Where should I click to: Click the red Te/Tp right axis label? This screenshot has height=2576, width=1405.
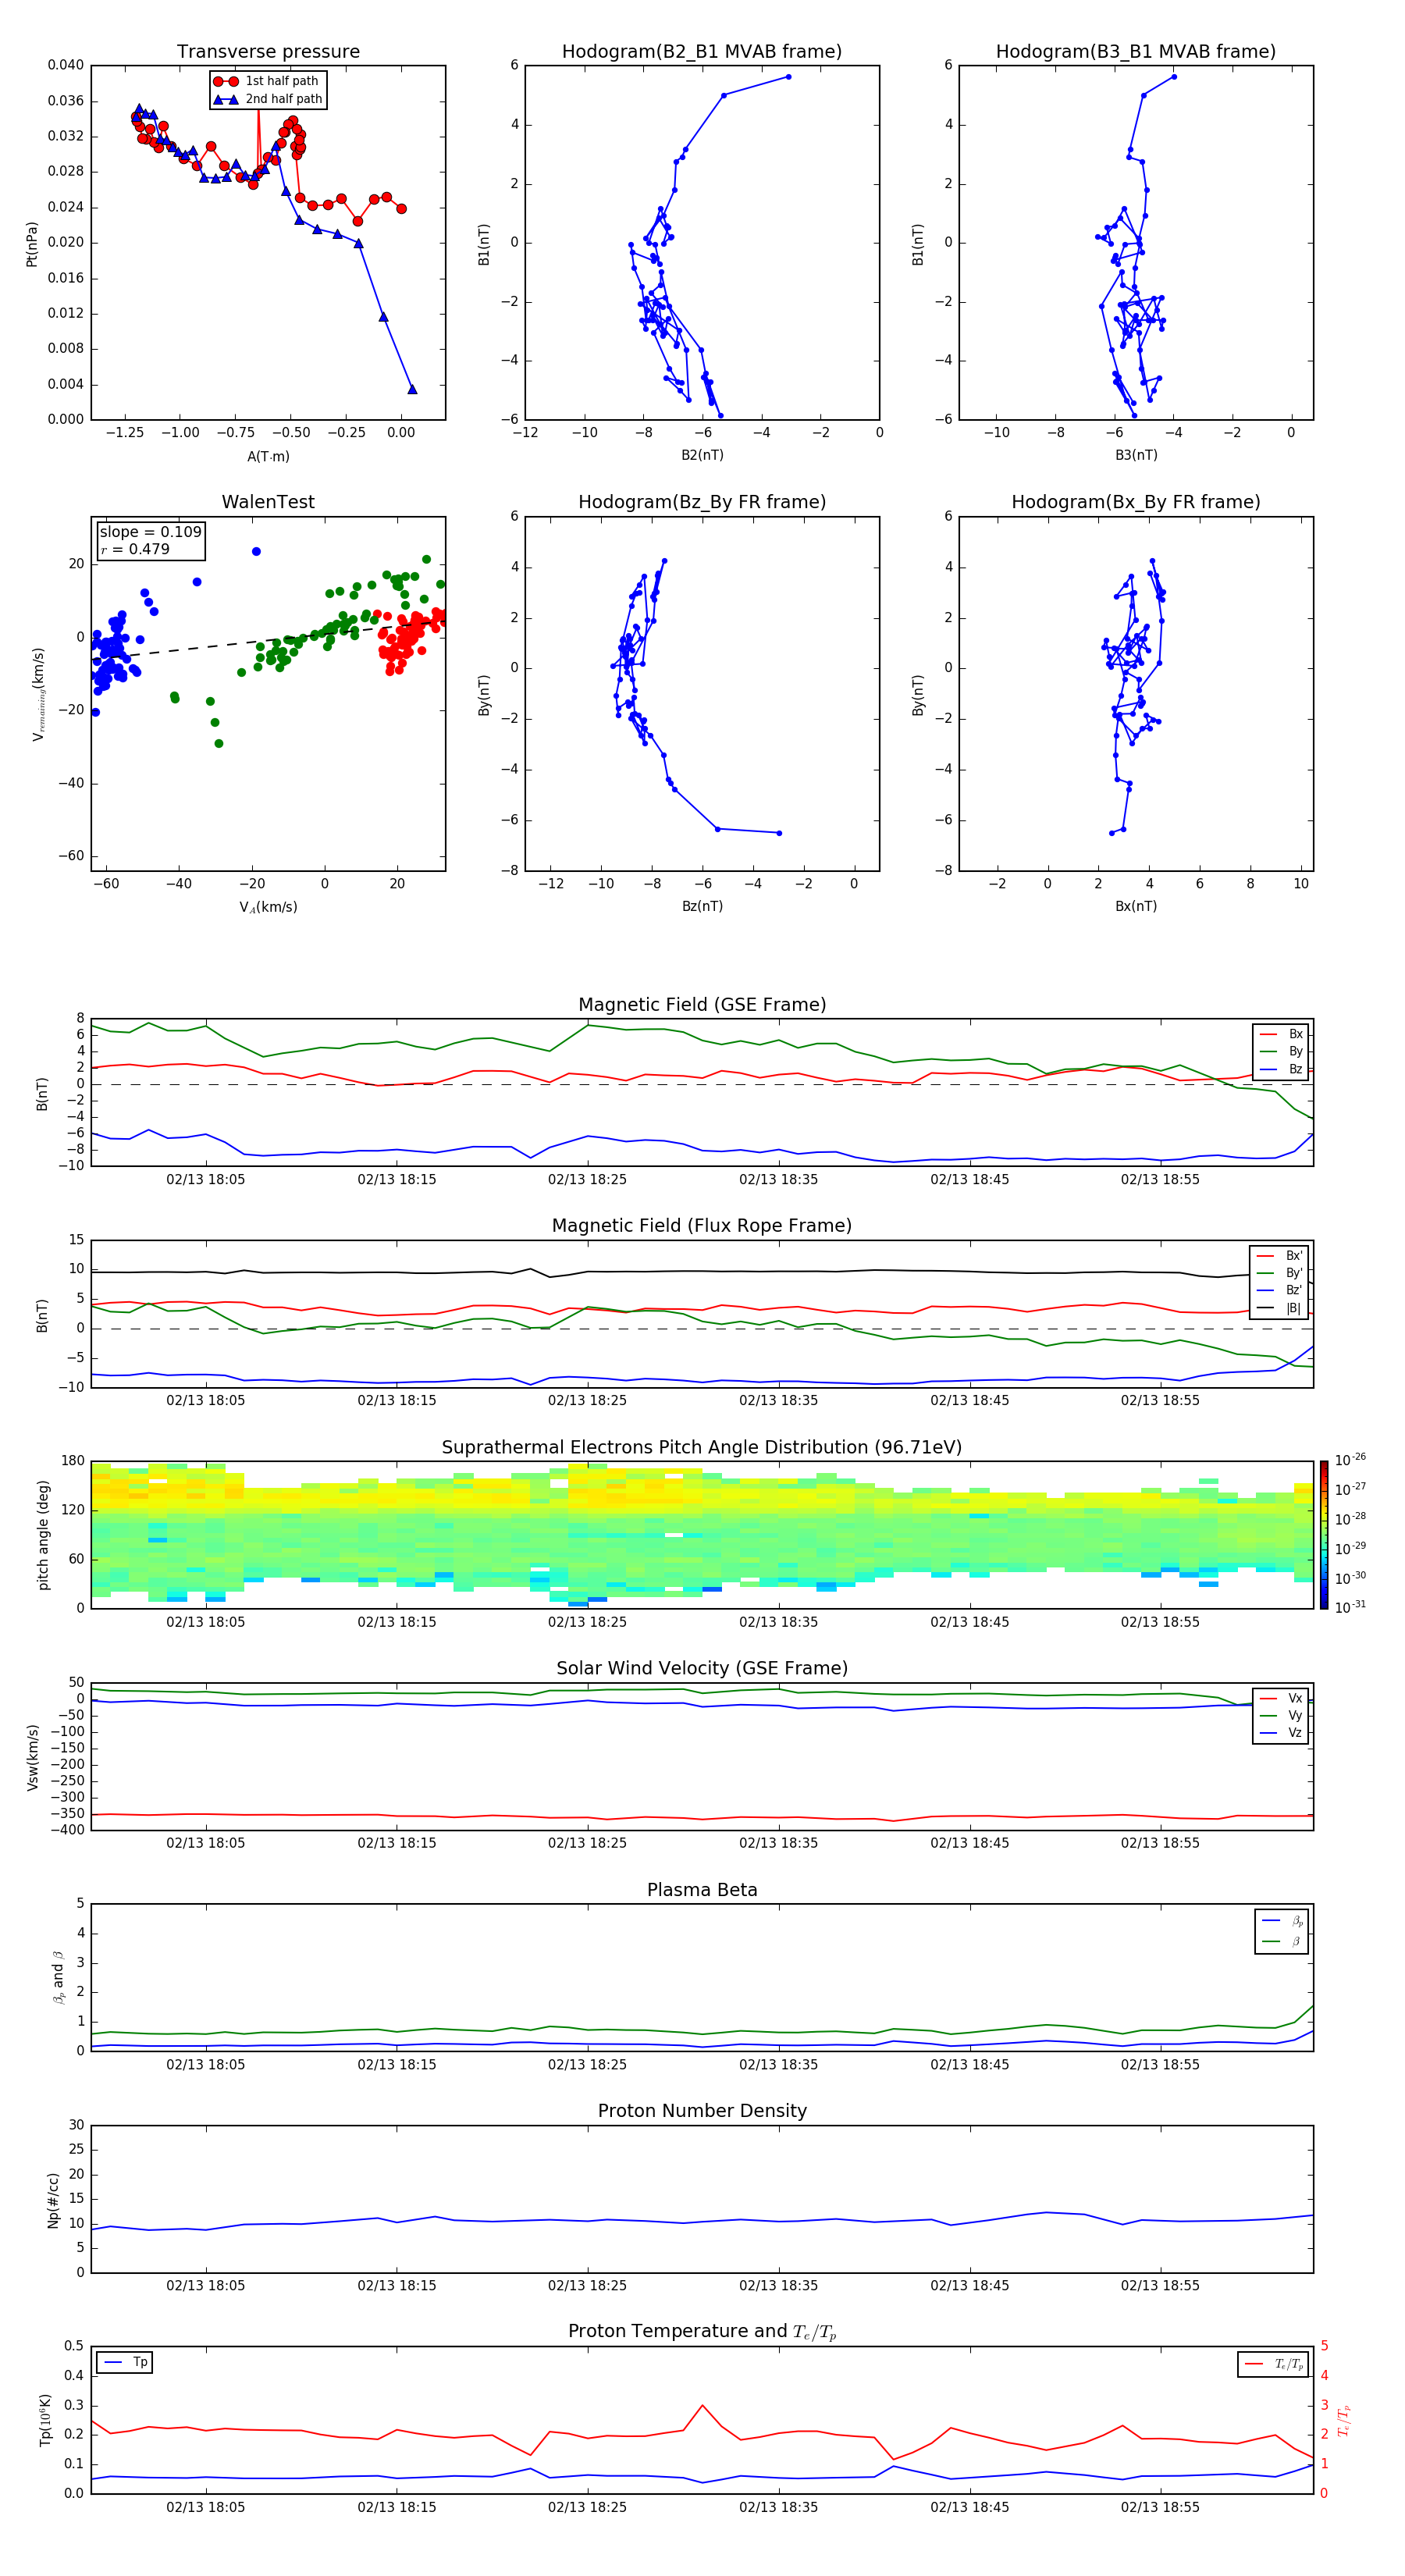tap(1344, 2420)
